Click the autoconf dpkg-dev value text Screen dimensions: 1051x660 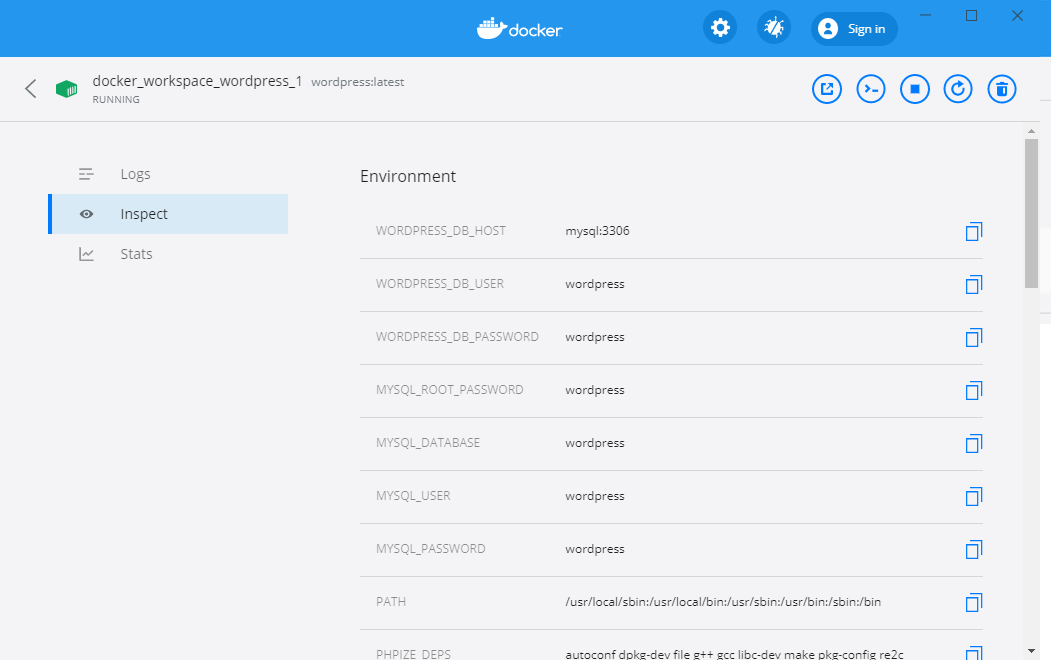pos(735,654)
